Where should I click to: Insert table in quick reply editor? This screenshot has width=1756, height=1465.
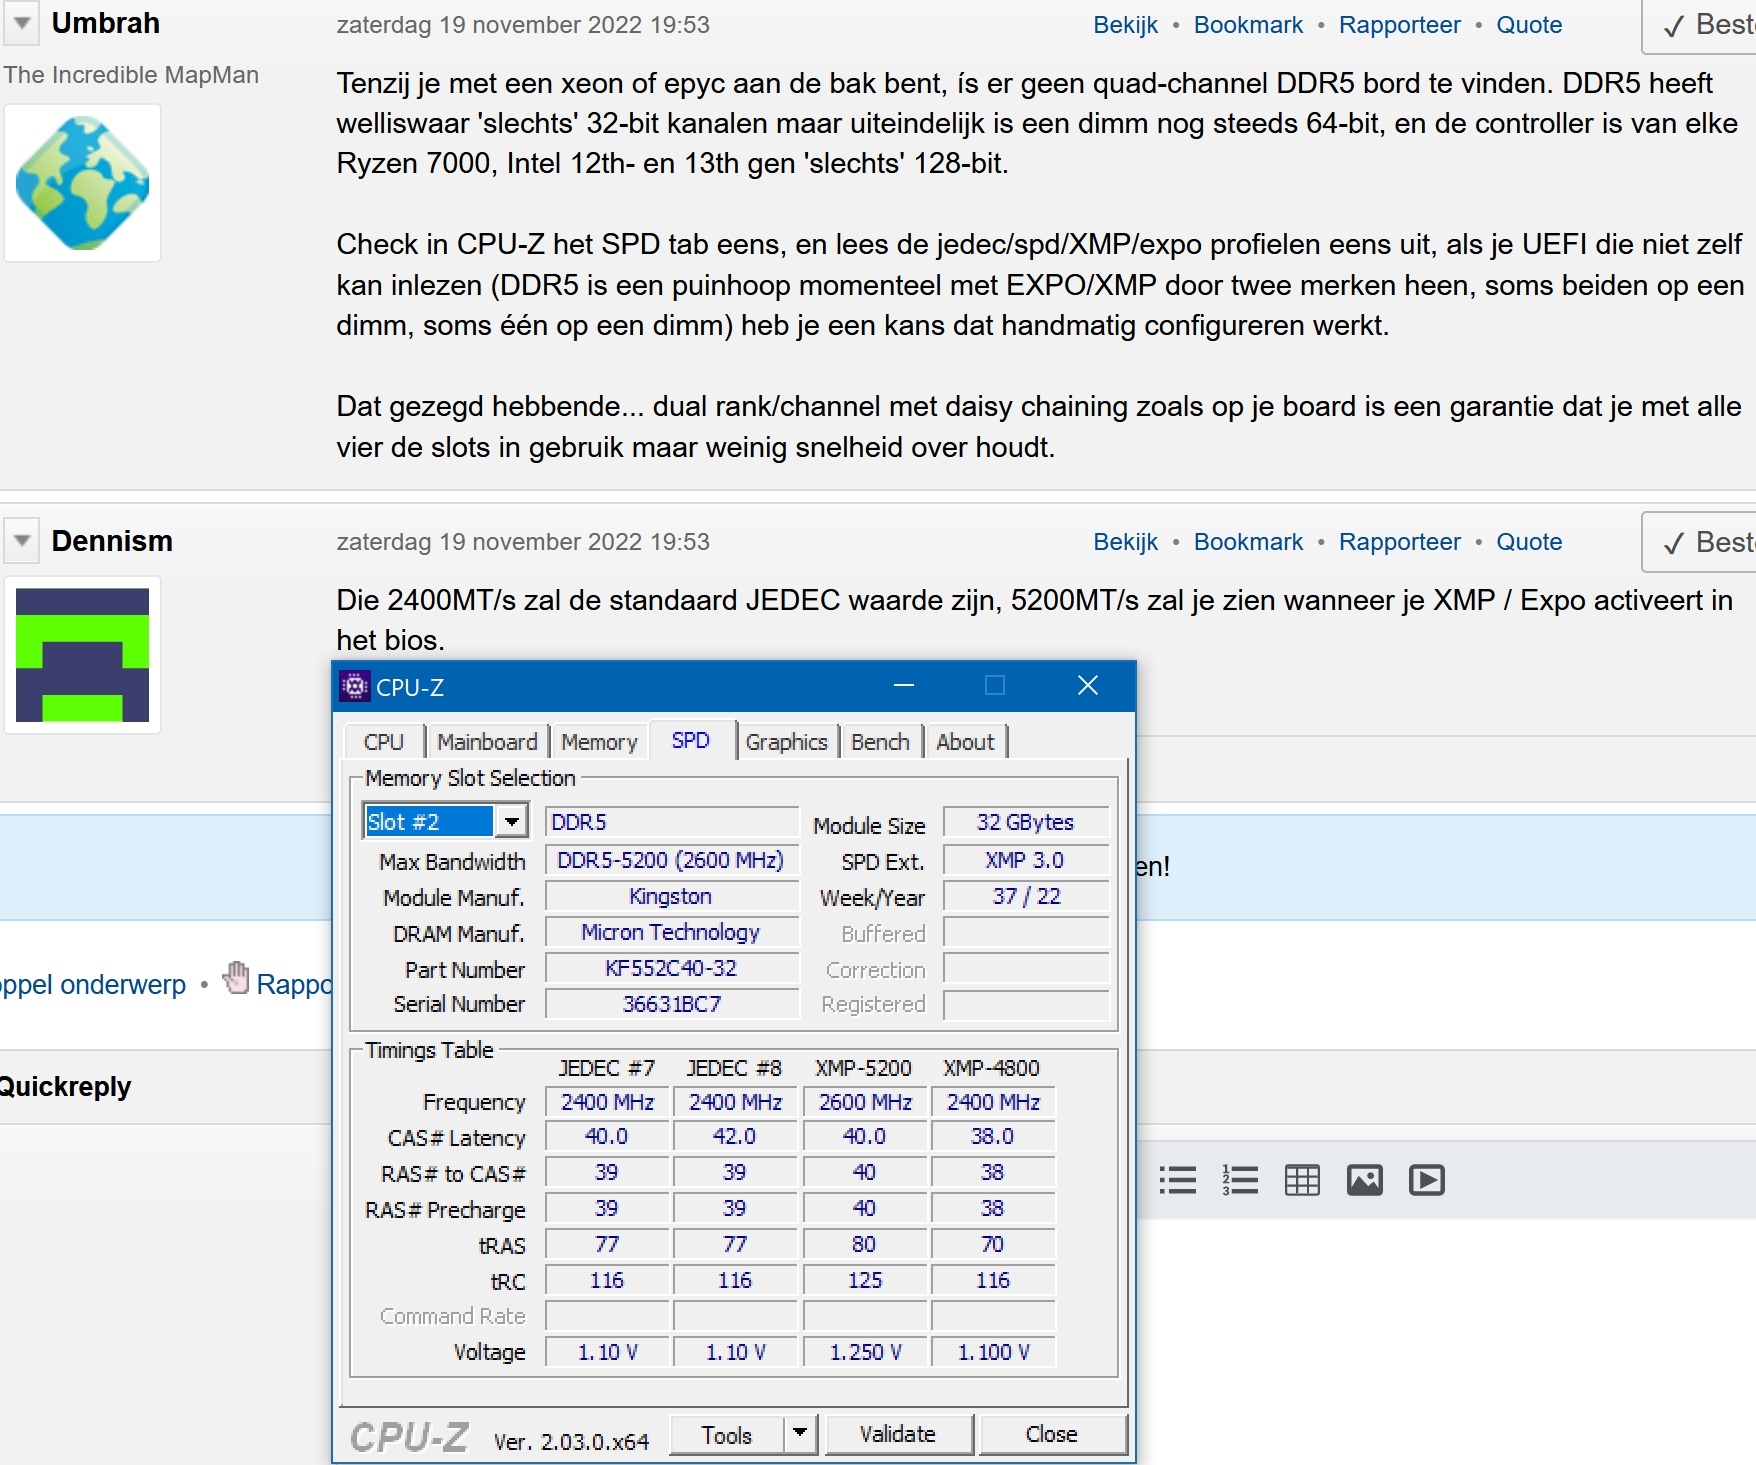coord(1302,1180)
